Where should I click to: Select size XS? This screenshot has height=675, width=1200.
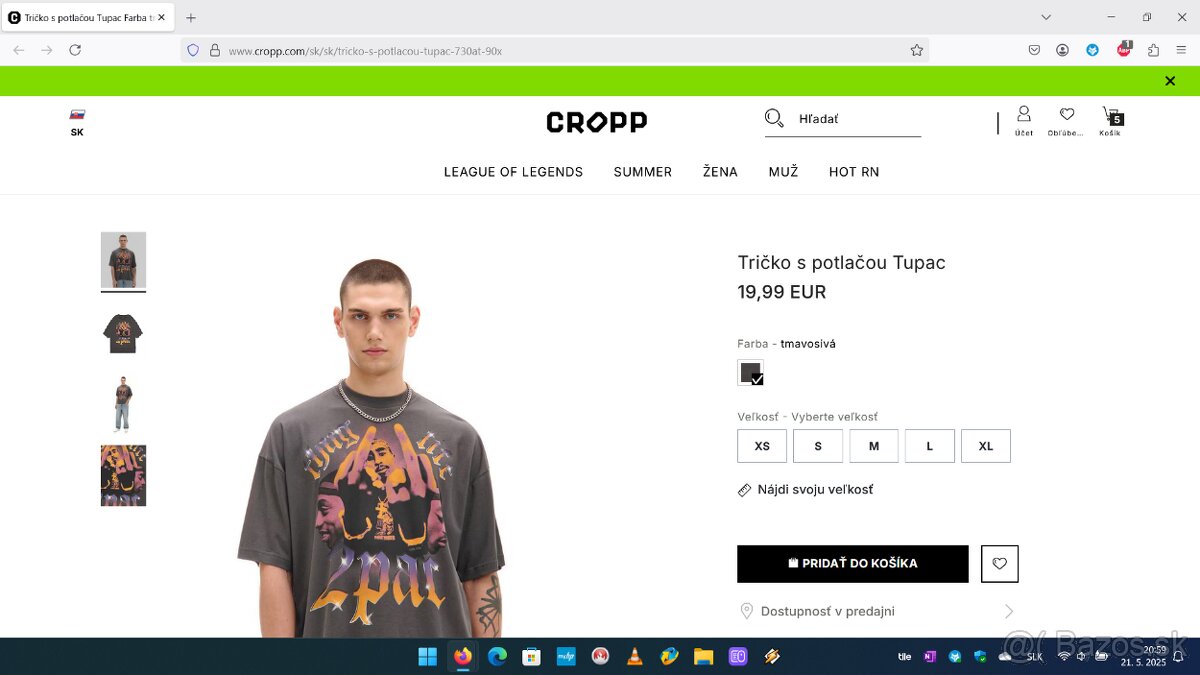[x=762, y=446]
